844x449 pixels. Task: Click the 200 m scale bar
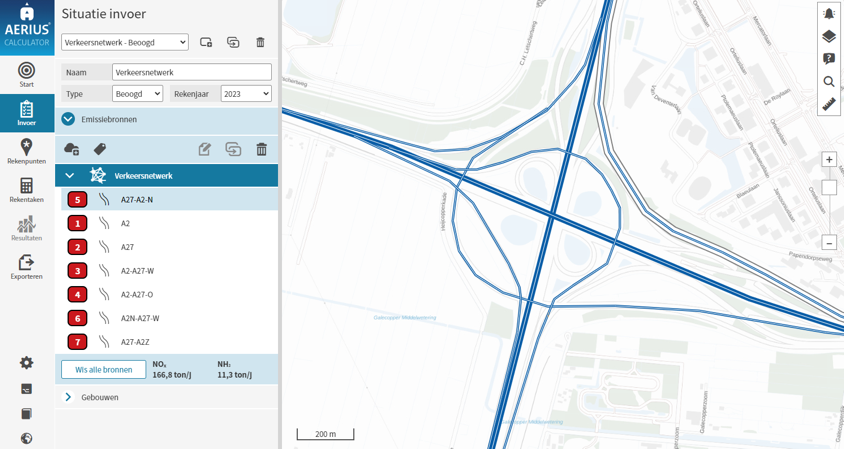325,434
